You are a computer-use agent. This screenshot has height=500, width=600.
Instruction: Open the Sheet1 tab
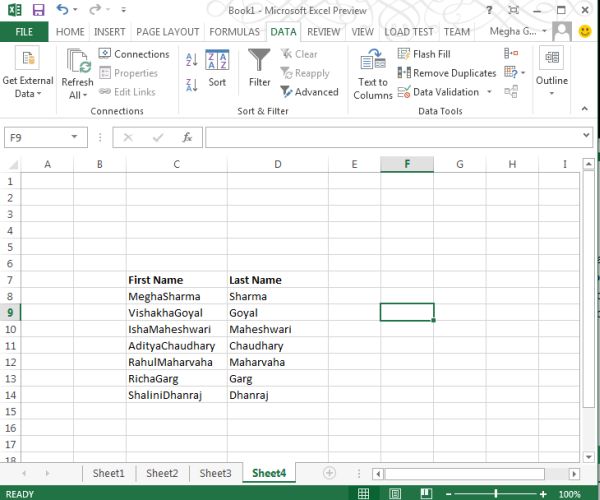[108, 473]
